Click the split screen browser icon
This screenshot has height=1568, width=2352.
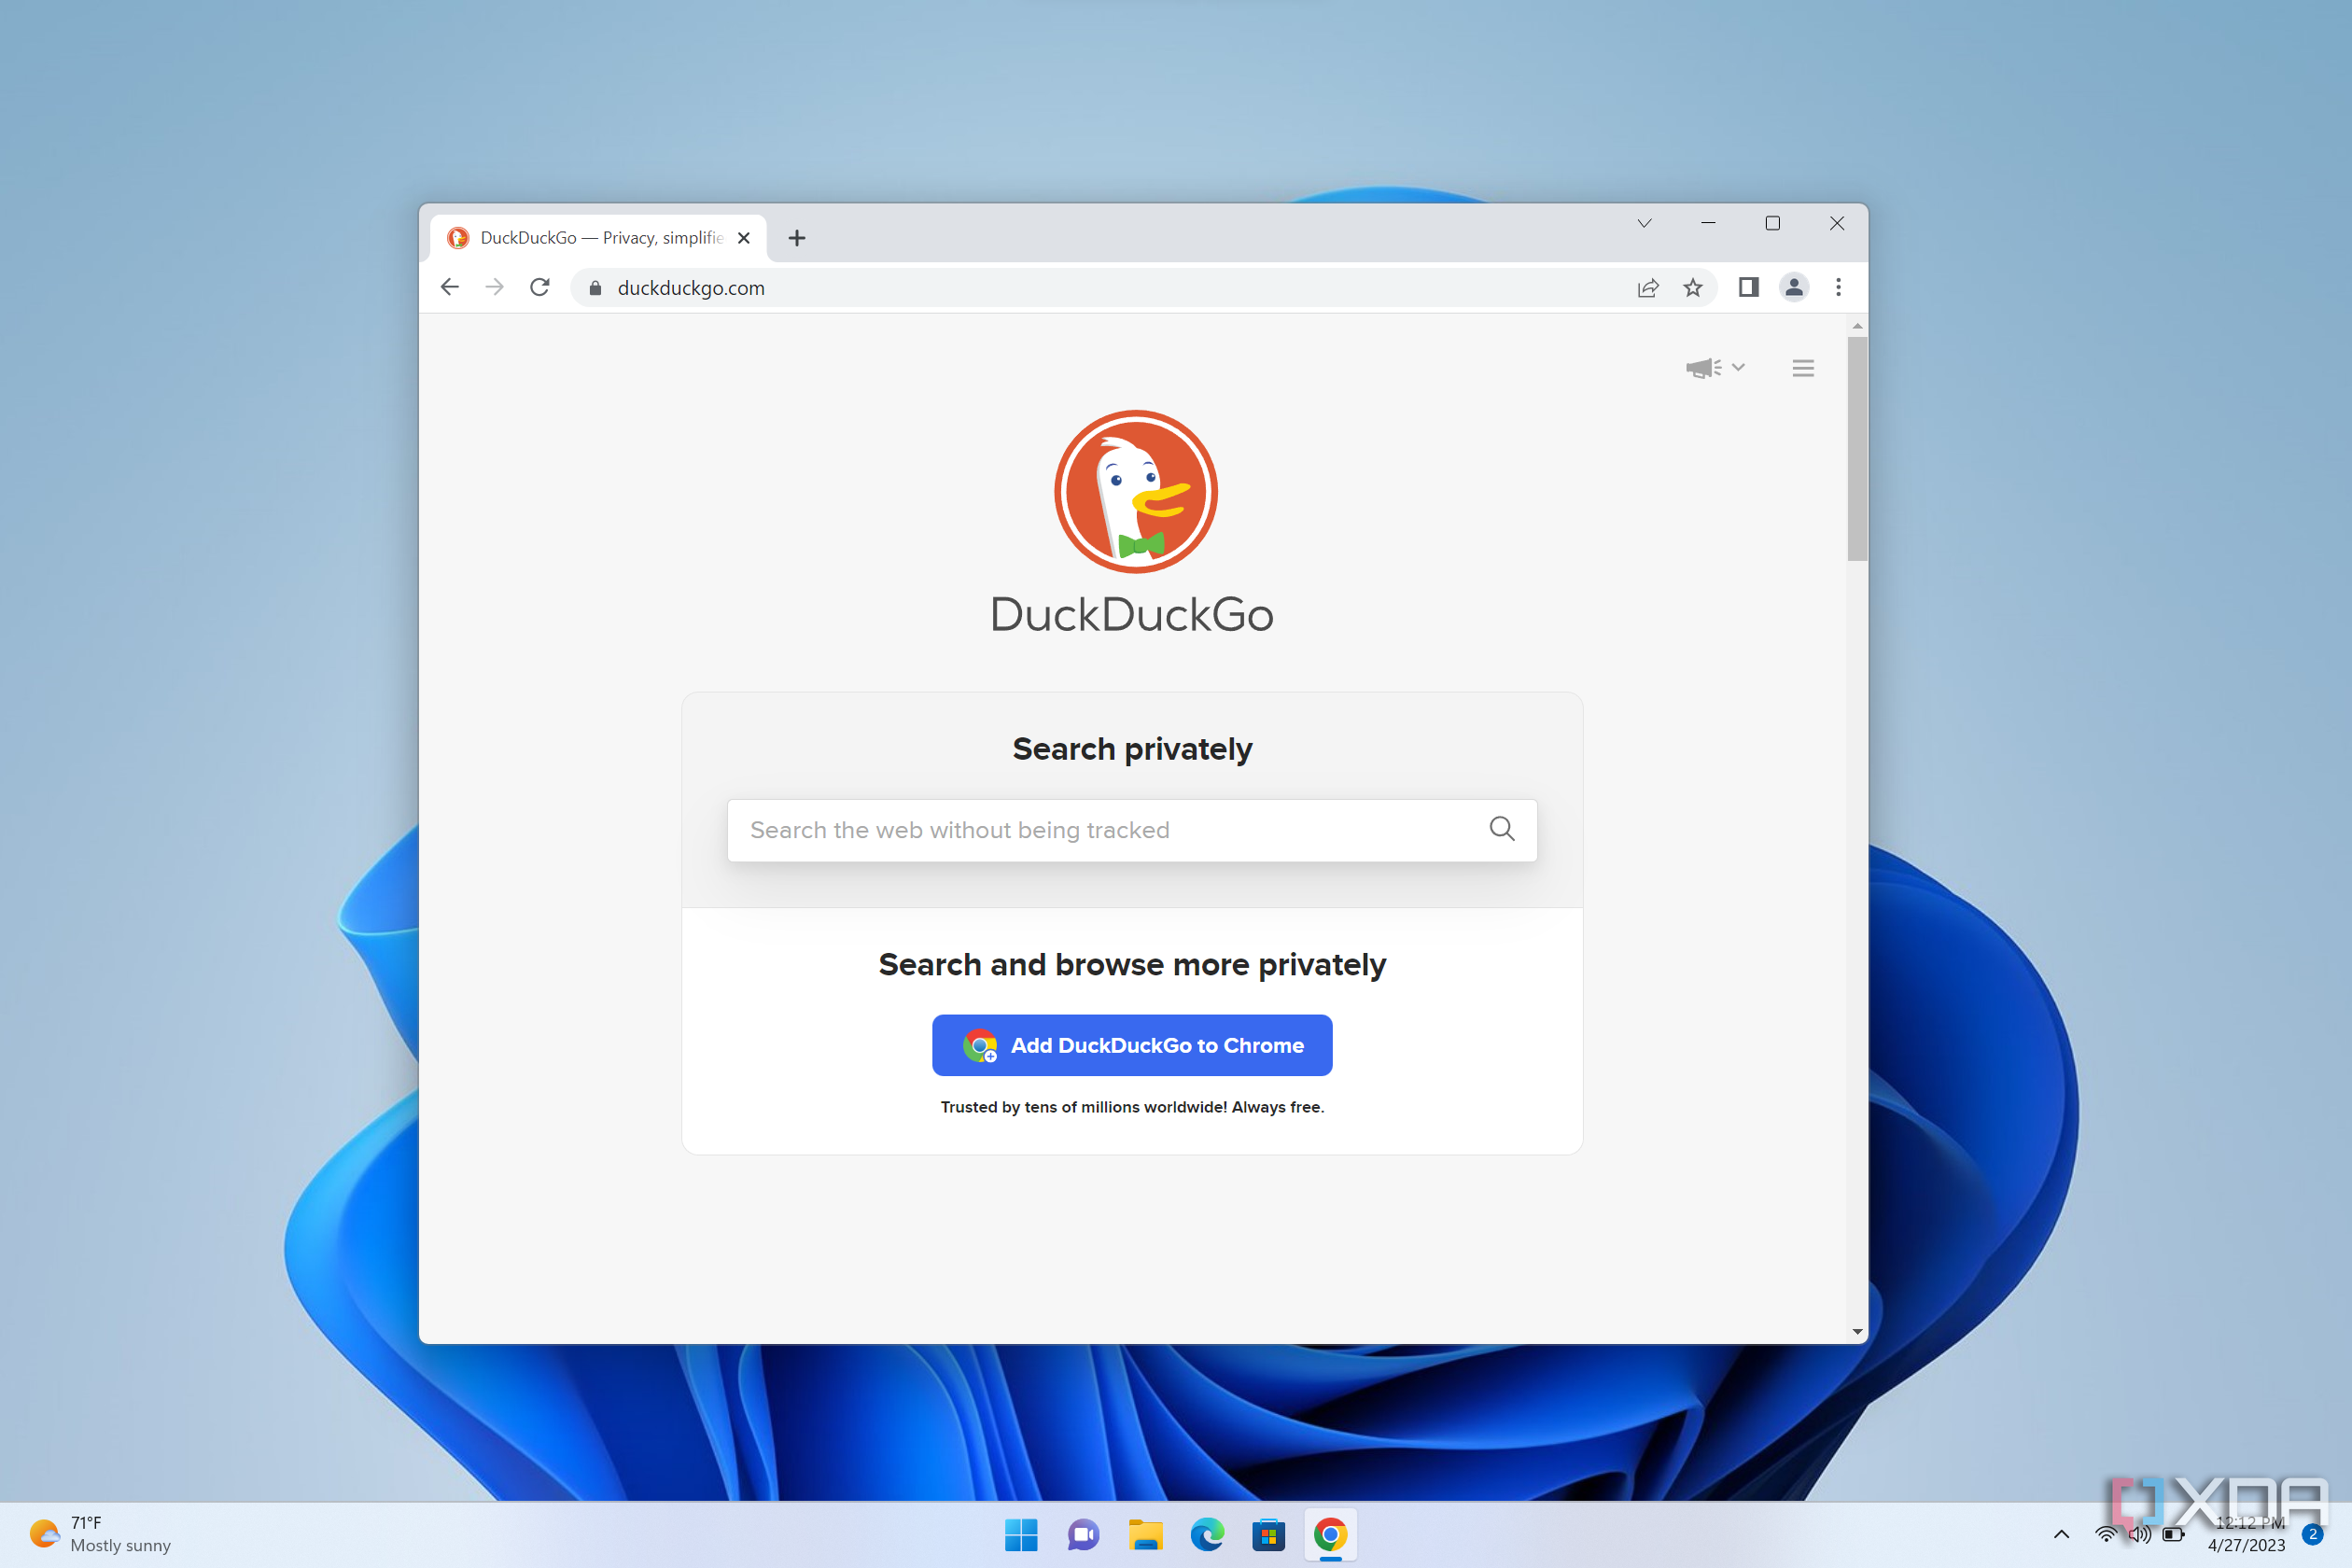(1746, 287)
